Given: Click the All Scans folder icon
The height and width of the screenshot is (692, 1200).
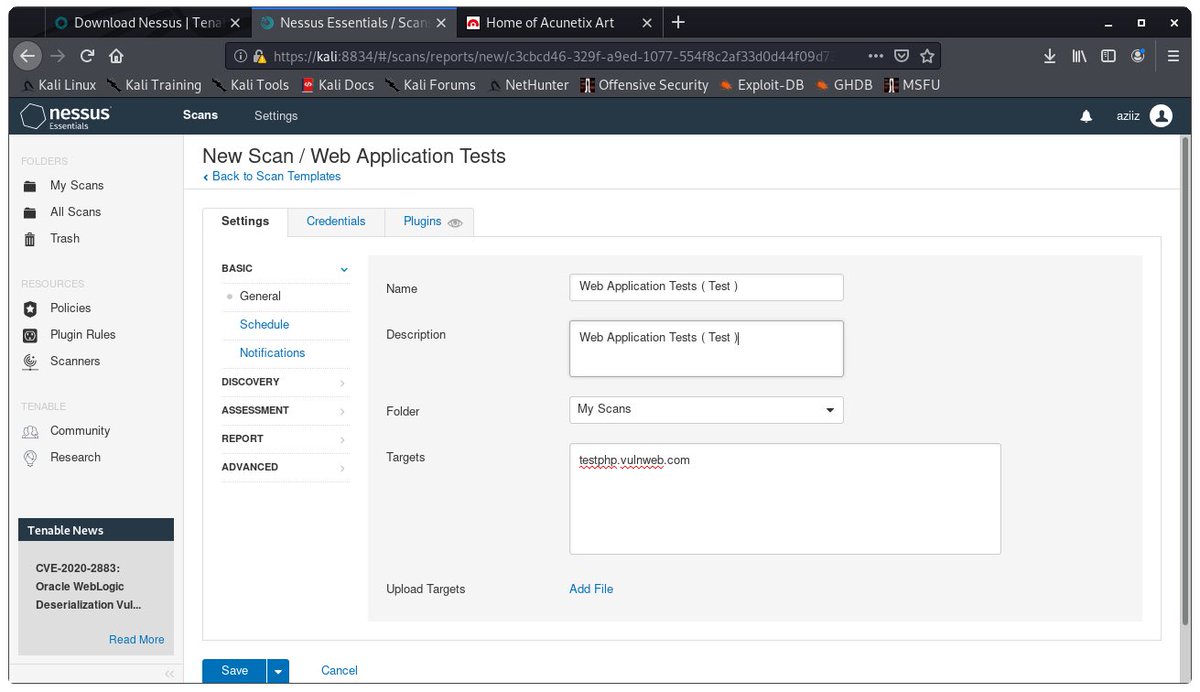Looking at the screenshot, I should point(30,212).
